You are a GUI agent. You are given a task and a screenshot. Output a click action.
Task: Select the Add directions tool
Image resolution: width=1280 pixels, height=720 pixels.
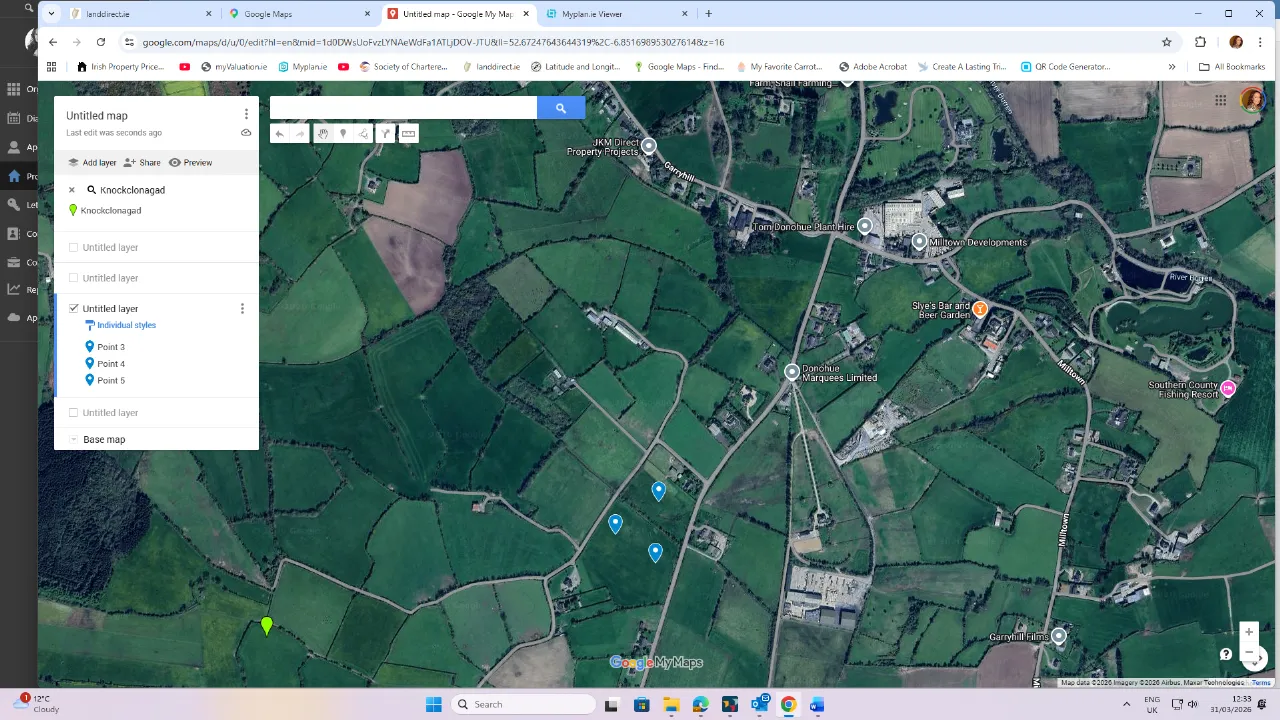coord(385,133)
